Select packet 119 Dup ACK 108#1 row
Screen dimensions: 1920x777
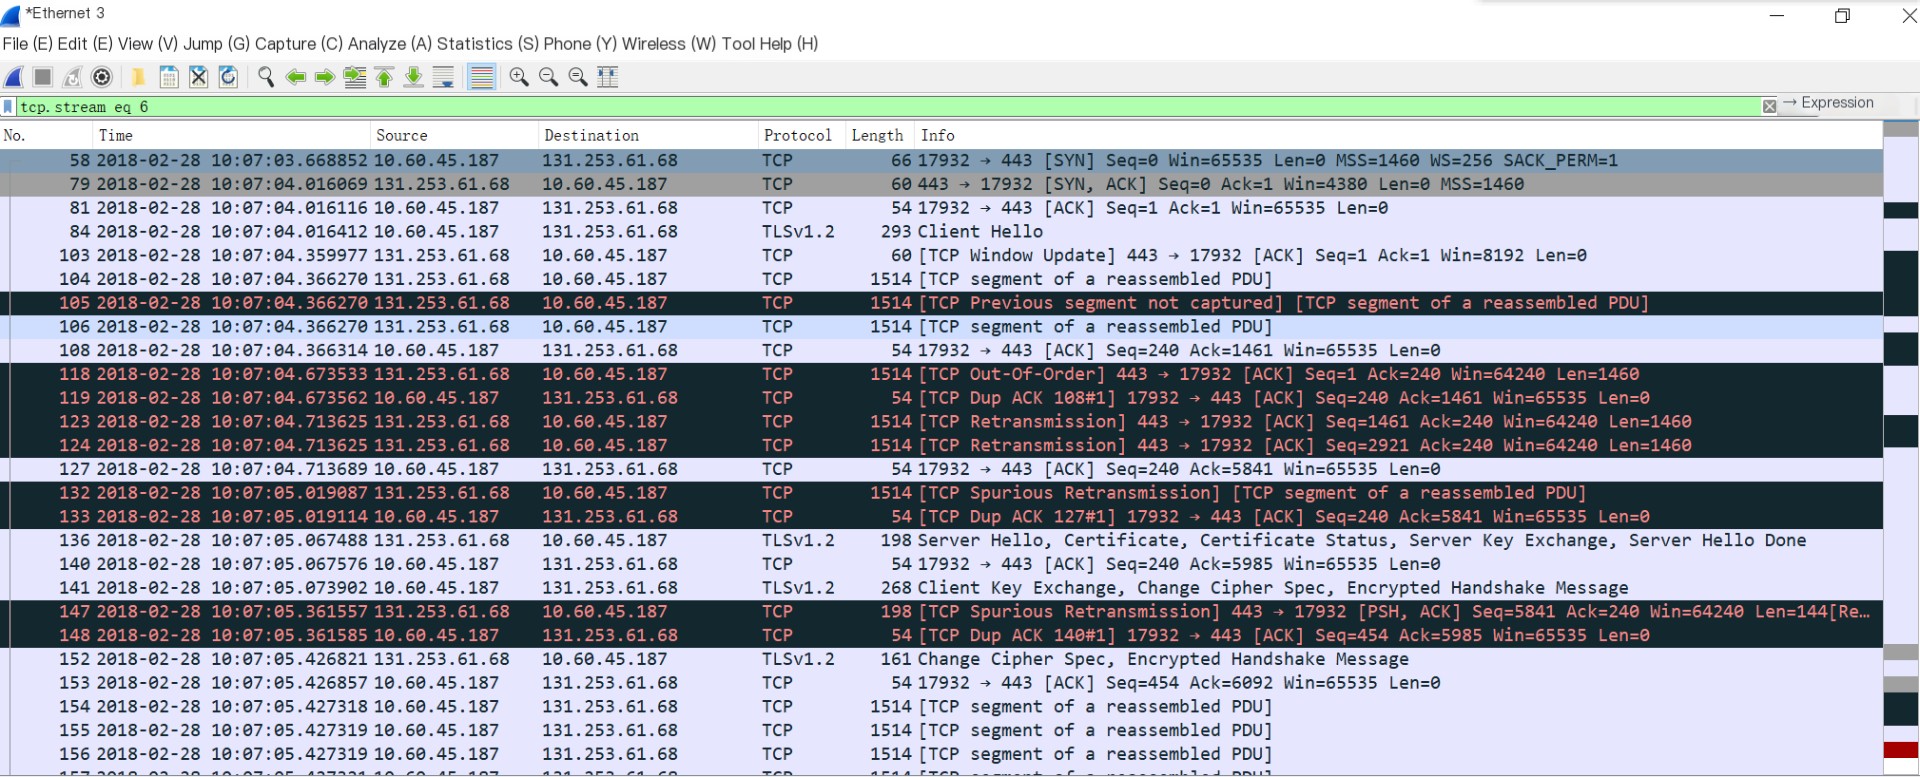point(941,398)
